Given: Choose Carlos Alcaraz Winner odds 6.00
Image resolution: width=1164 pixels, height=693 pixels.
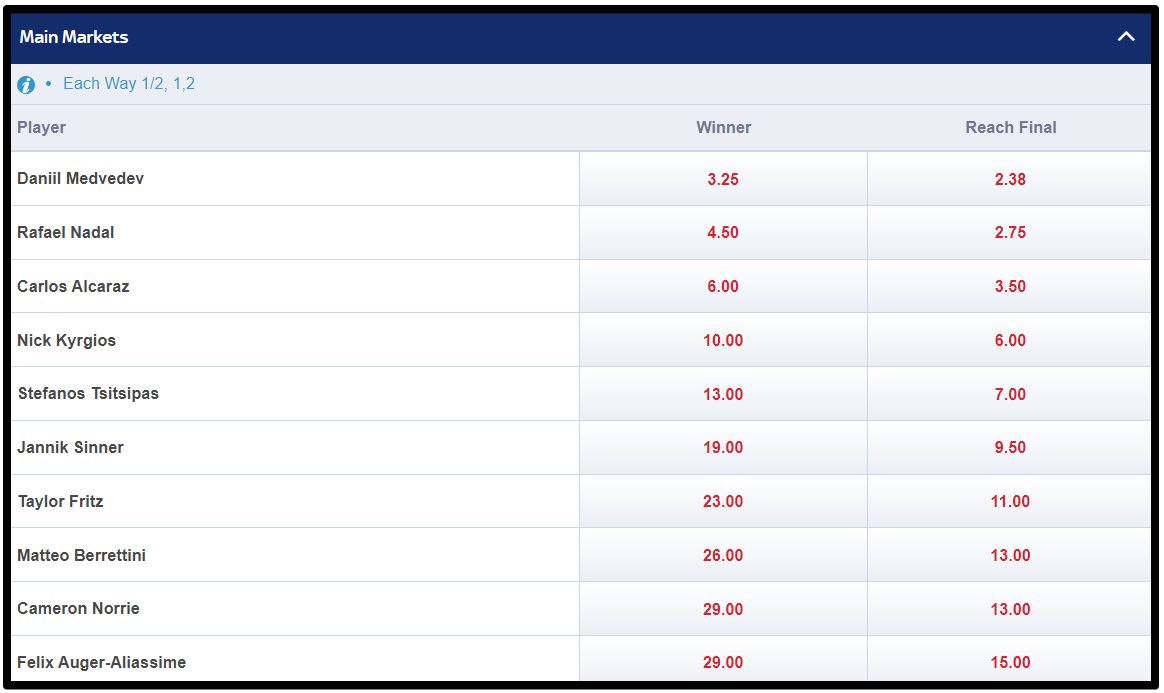Looking at the screenshot, I should [723, 286].
